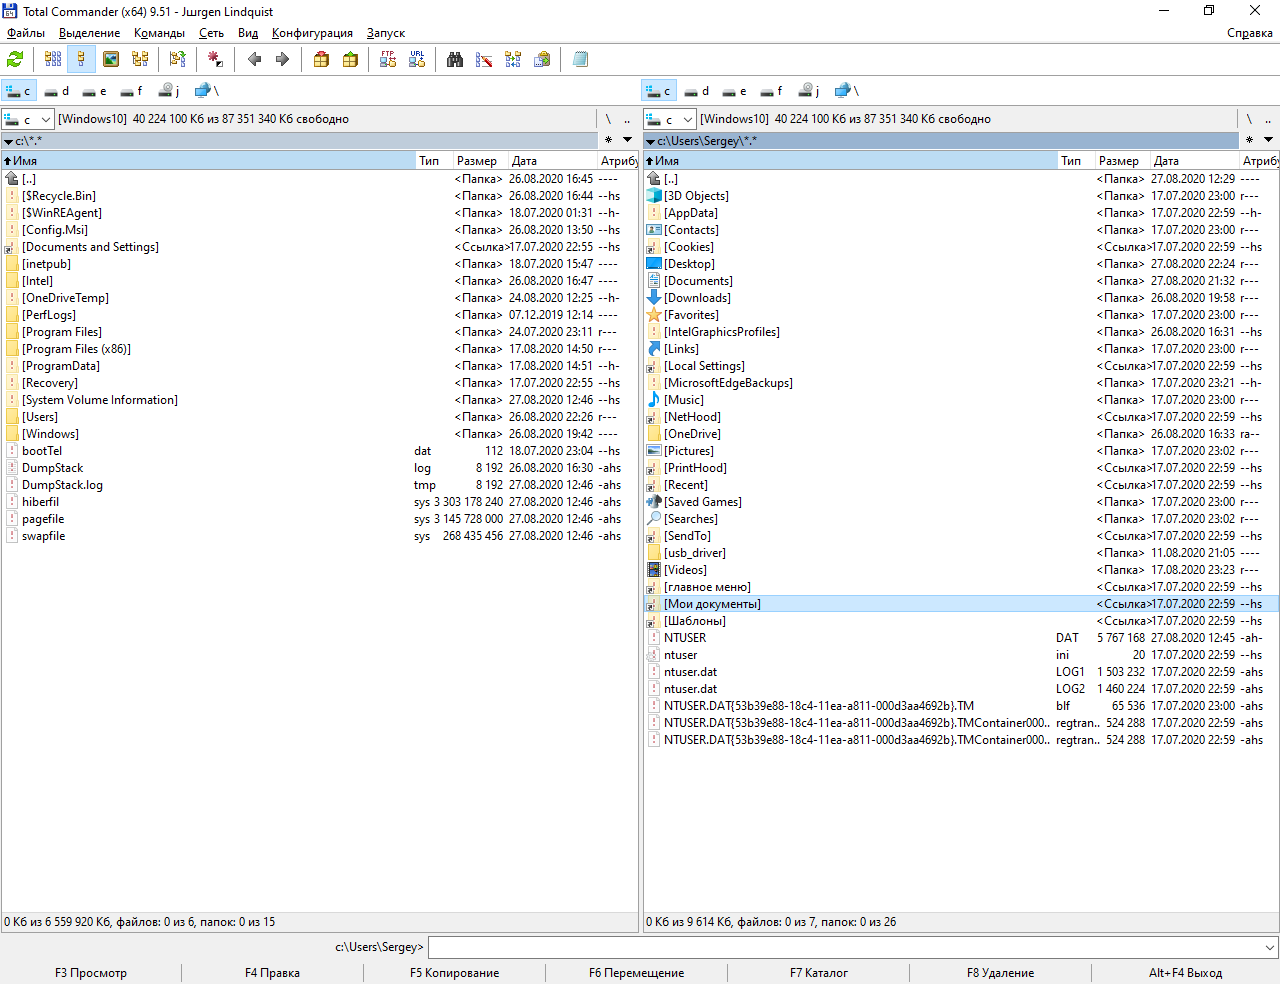Click the F3 Просмотр button
The width and height of the screenshot is (1280, 984).
click(x=91, y=973)
